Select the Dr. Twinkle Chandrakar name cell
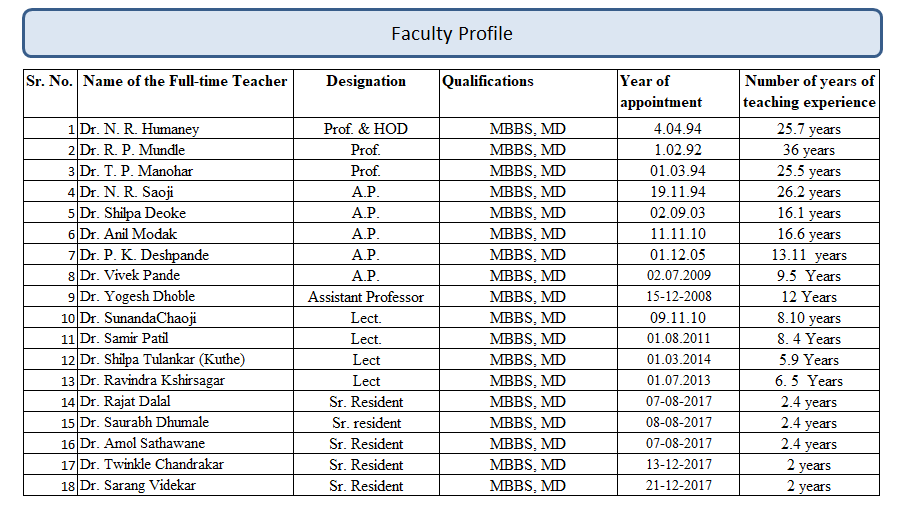The image size is (899, 505). pos(185,464)
